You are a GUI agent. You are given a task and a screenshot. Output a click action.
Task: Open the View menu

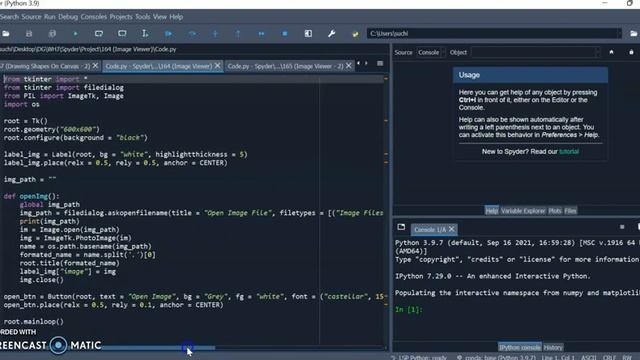(x=160, y=17)
